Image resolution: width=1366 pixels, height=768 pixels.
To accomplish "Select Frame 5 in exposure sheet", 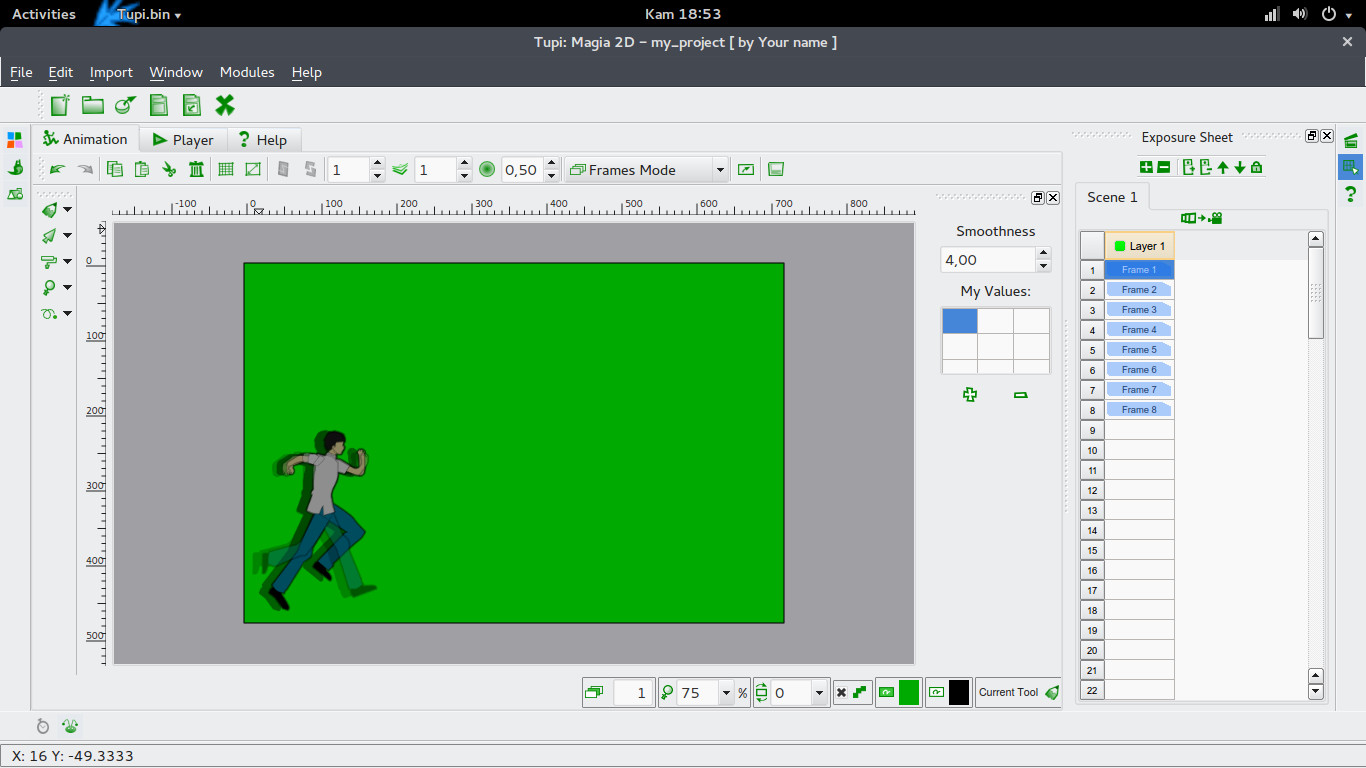I will [1139, 350].
